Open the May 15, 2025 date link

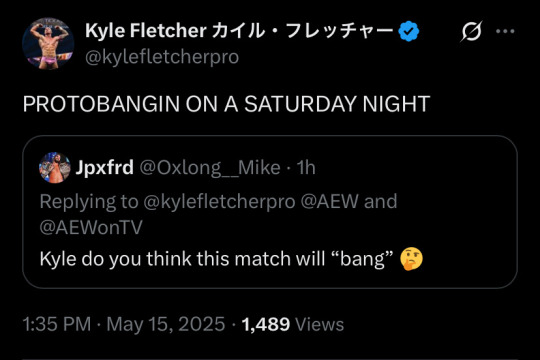(x=166, y=324)
